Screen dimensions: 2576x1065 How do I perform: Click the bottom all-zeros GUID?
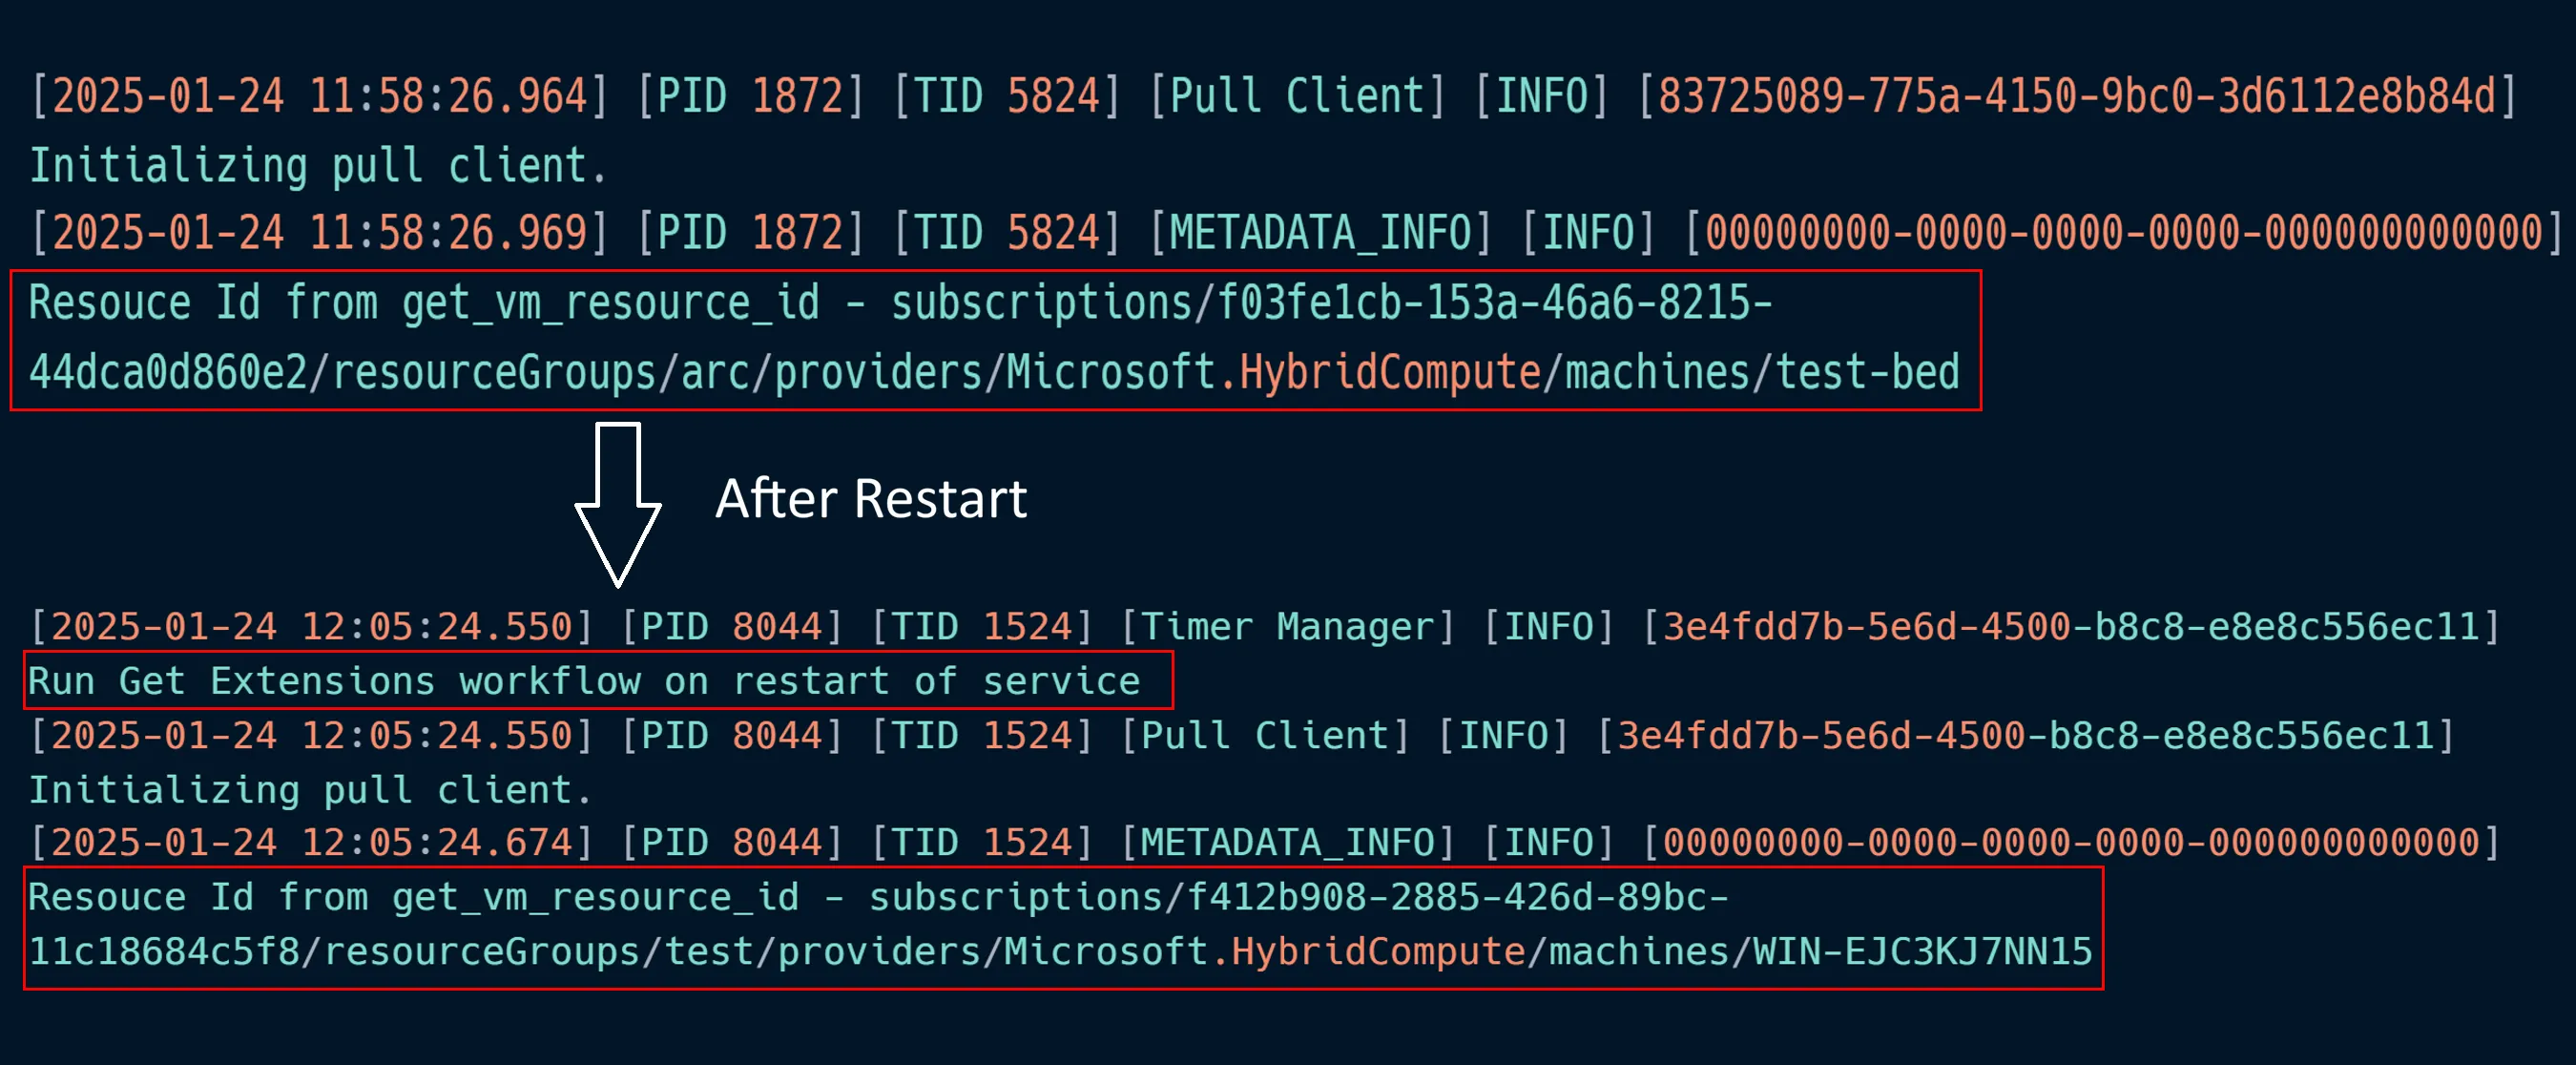point(2070,843)
